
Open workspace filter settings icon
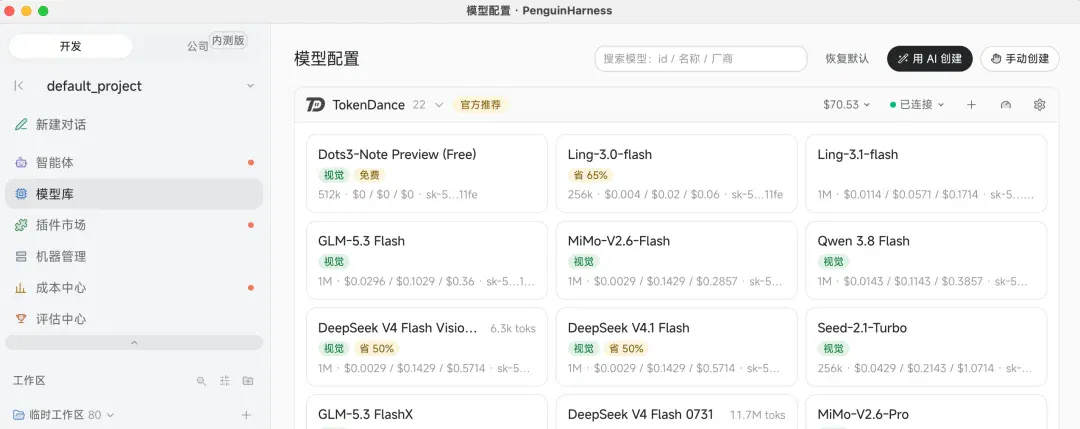click(x=225, y=381)
